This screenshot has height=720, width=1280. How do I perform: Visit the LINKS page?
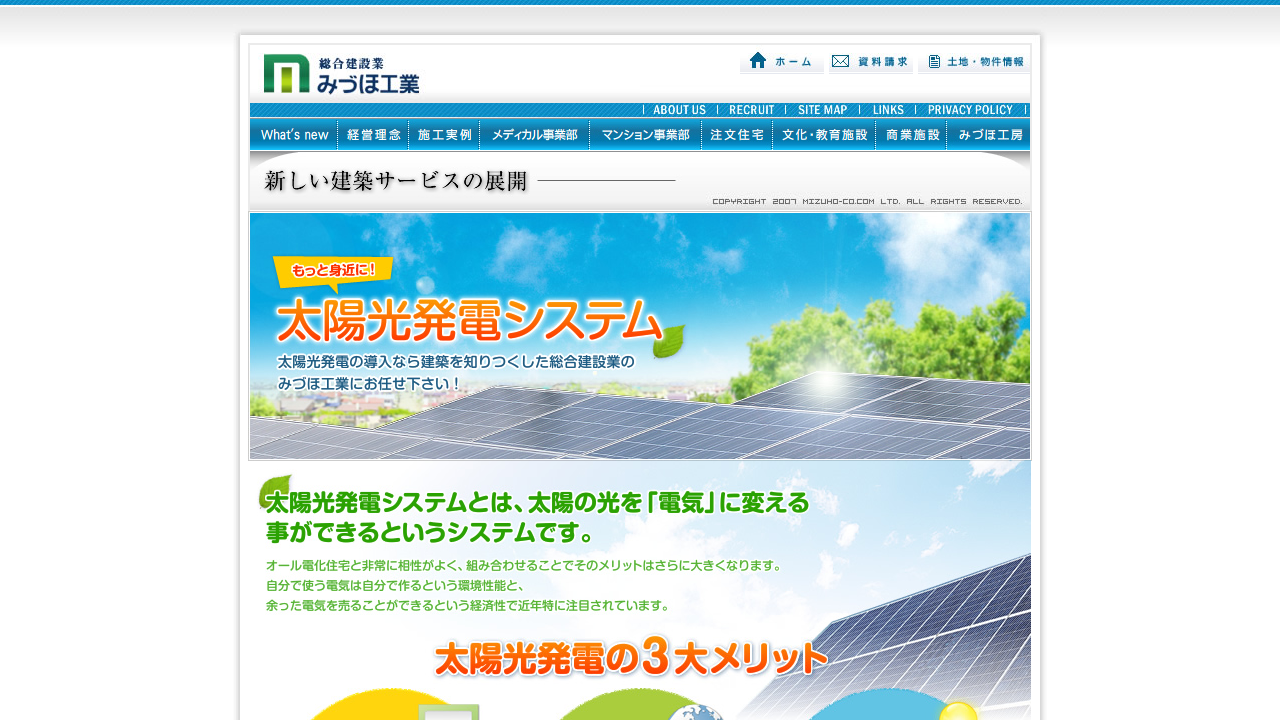coord(887,110)
